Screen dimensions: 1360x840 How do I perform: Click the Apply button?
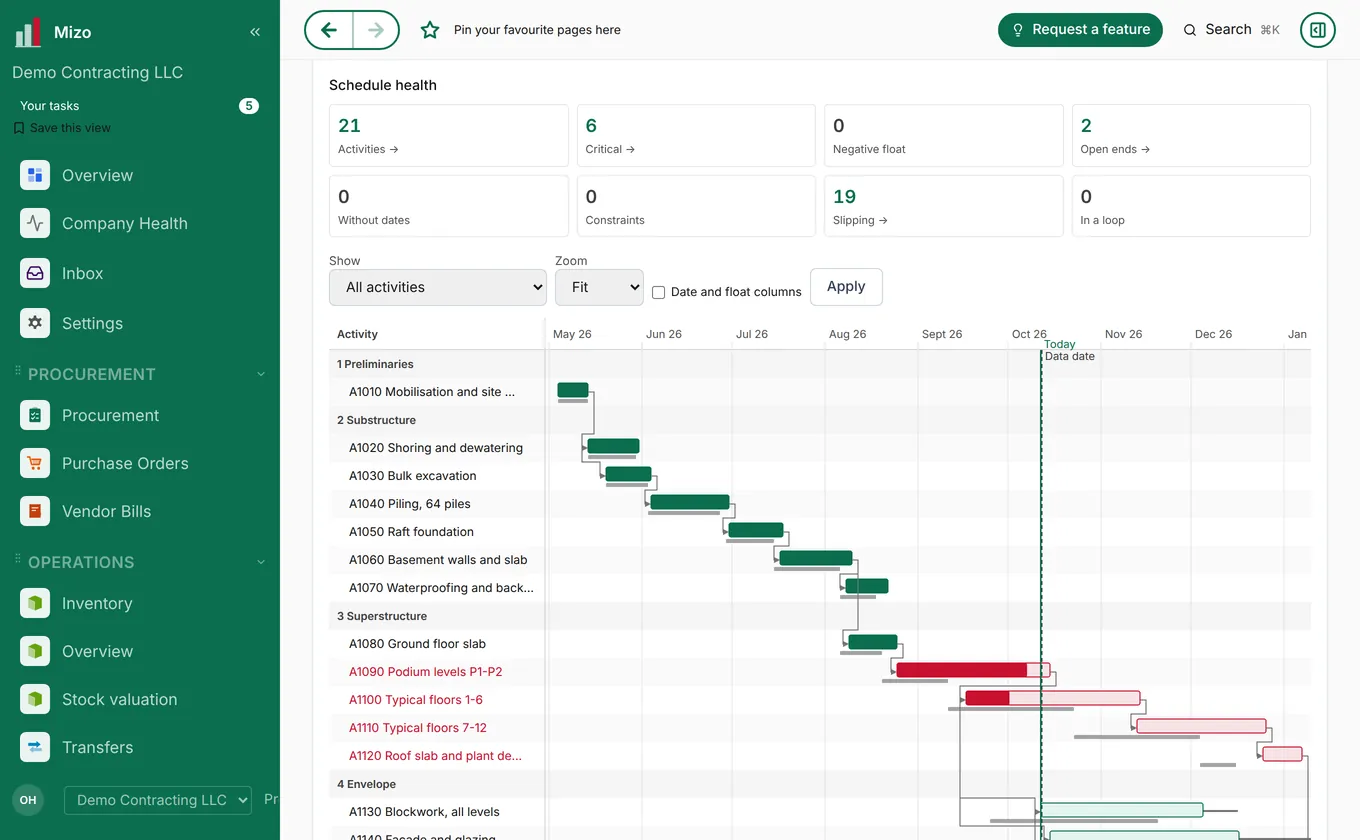coord(846,287)
